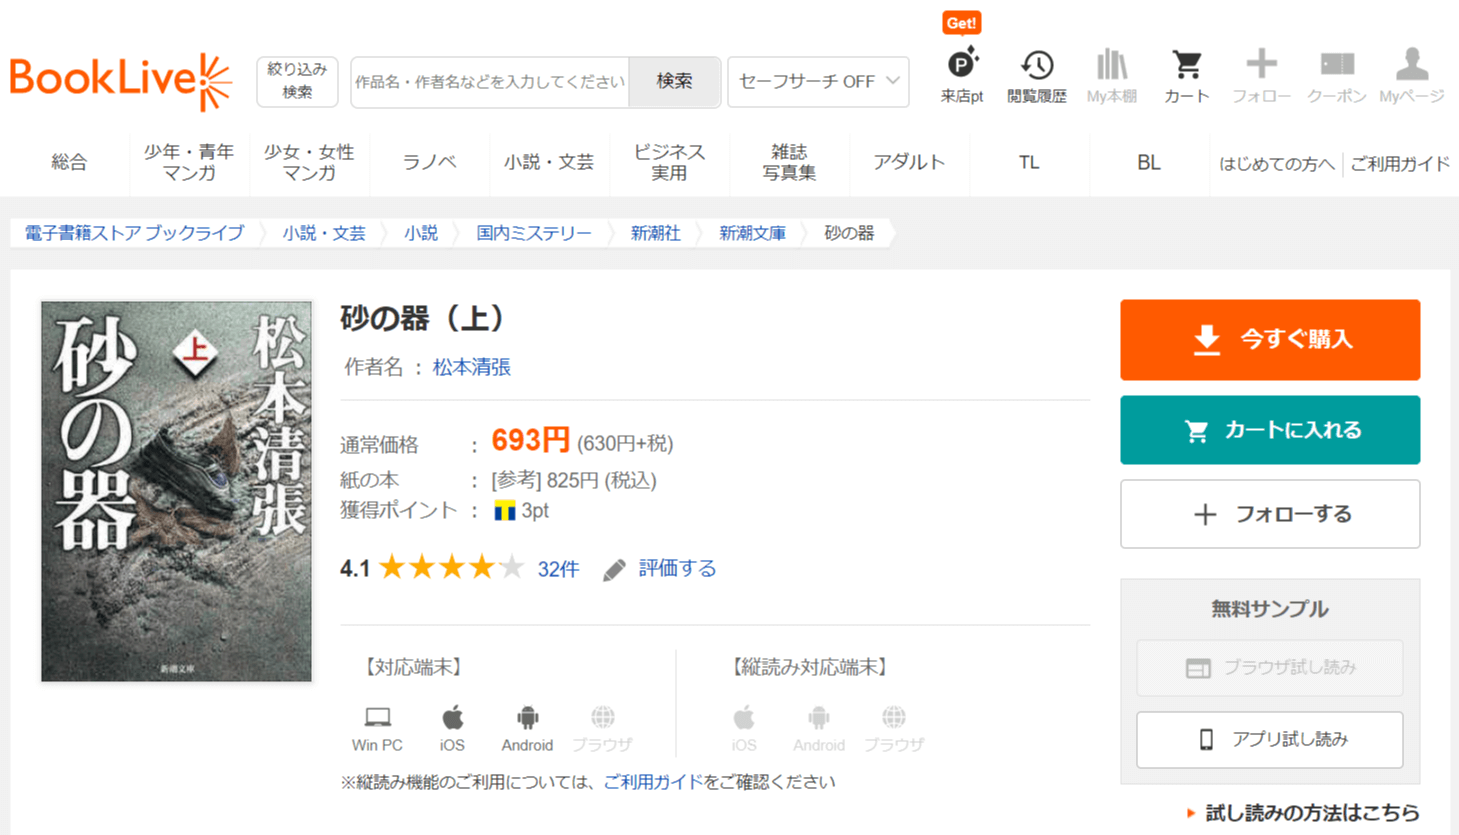Open the 絞り込み検索 filter search
This screenshot has height=835, width=1459.
click(x=297, y=81)
